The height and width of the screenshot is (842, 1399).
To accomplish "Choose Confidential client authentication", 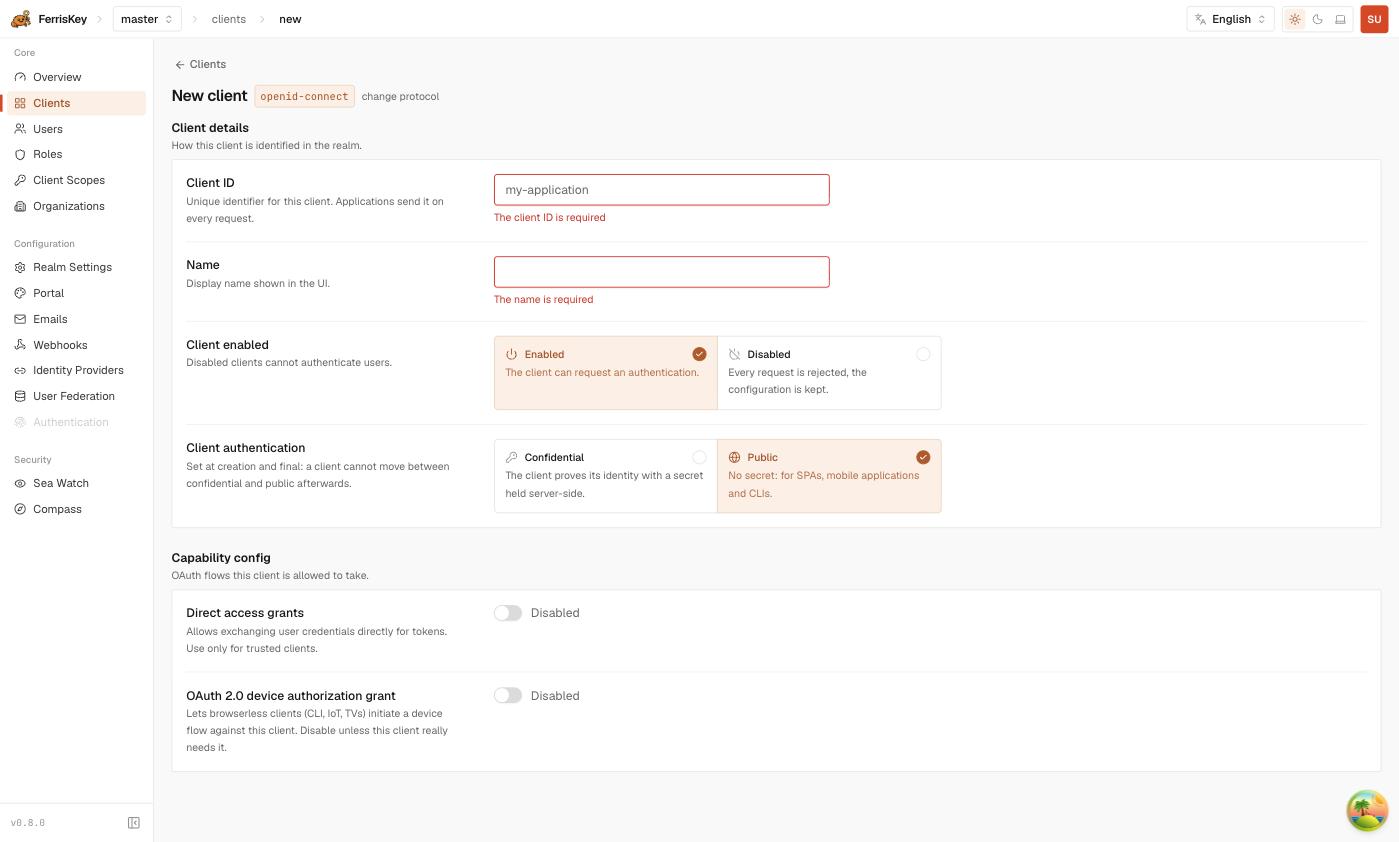I will point(606,476).
